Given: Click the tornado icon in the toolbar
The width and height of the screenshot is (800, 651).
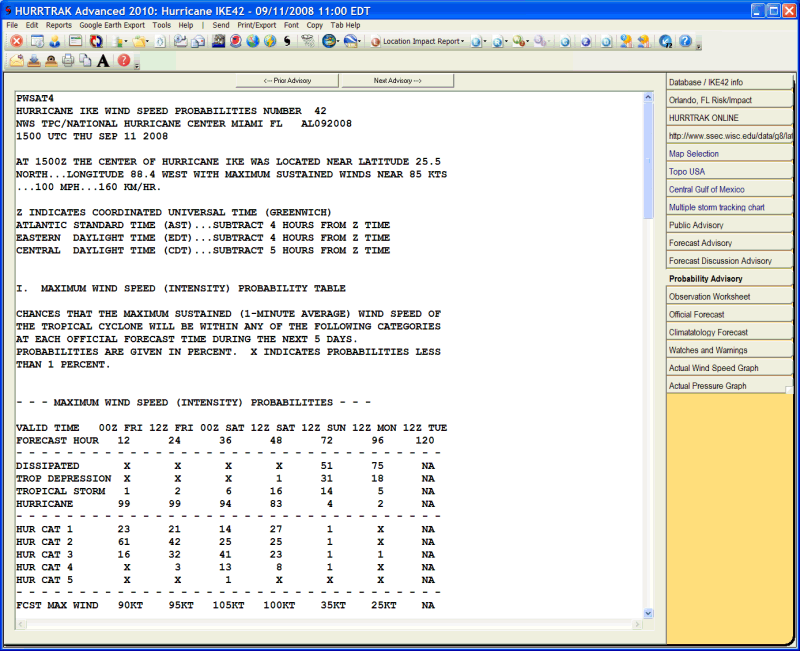Looking at the screenshot, I should pyautogui.click(x=307, y=42).
